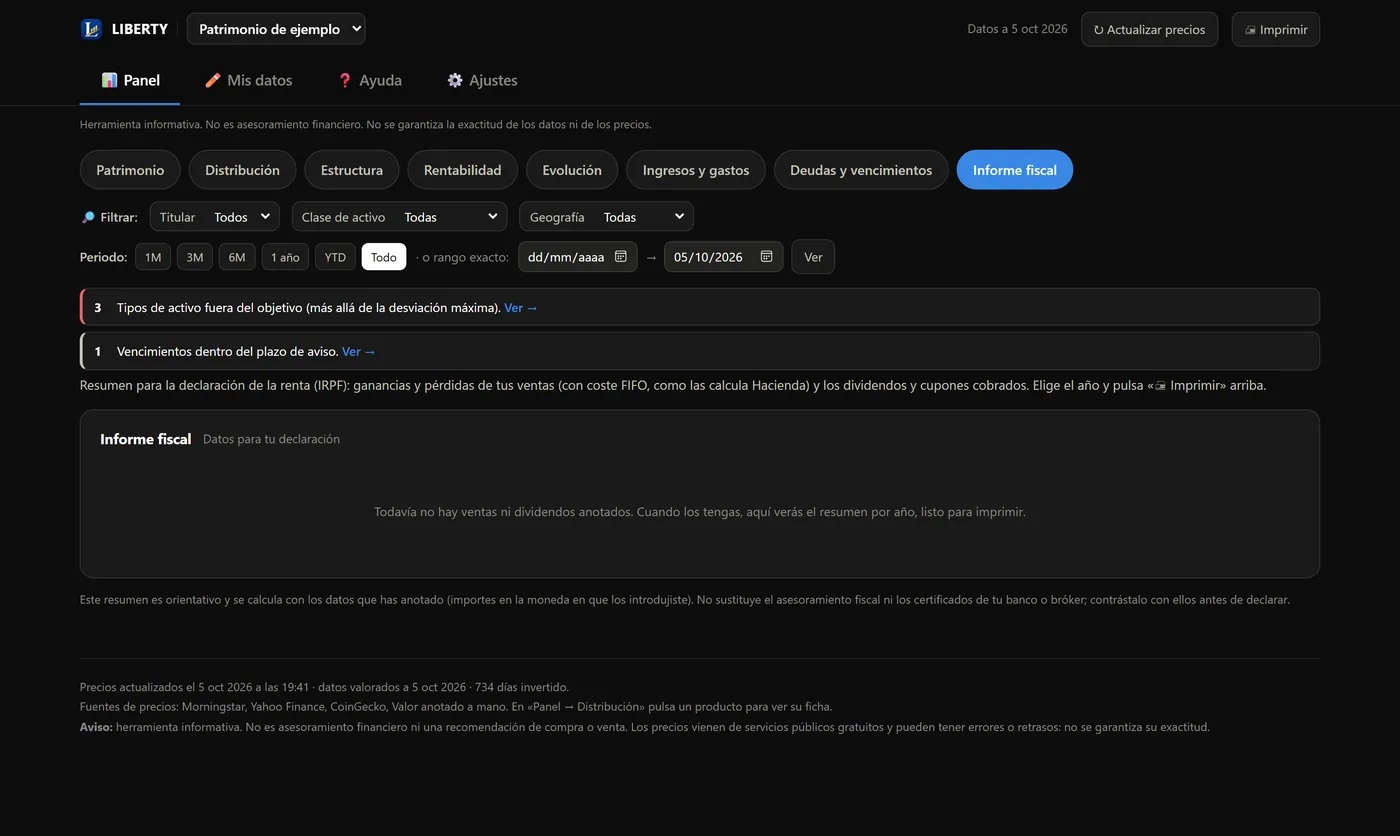
Task: Switch to the Panel tab
Action: (x=130, y=80)
